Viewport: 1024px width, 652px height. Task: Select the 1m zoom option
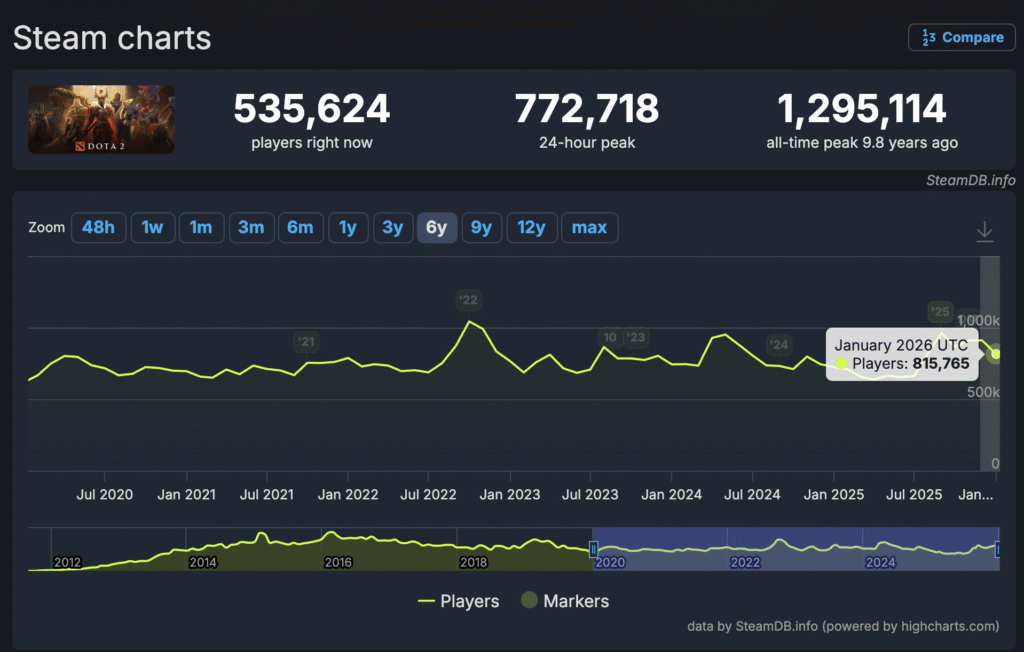(201, 228)
